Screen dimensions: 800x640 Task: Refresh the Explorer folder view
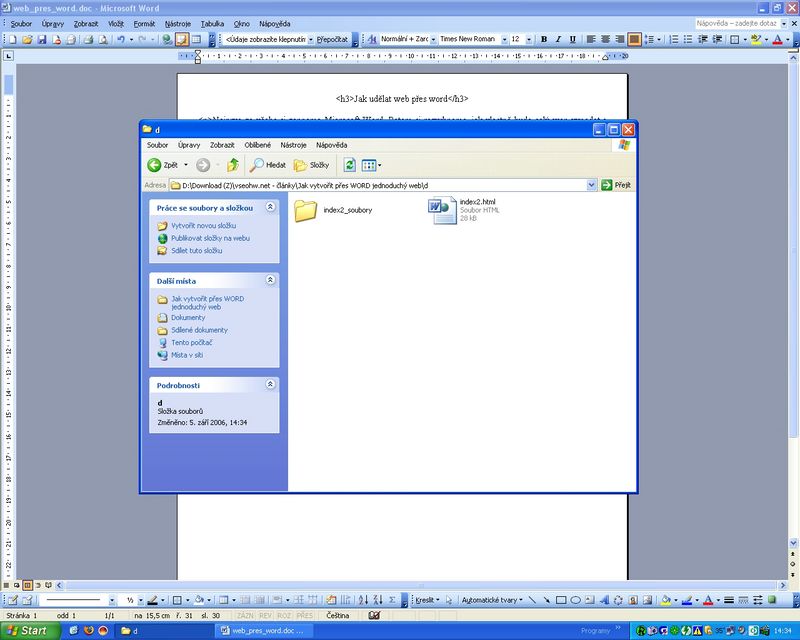coord(349,165)
